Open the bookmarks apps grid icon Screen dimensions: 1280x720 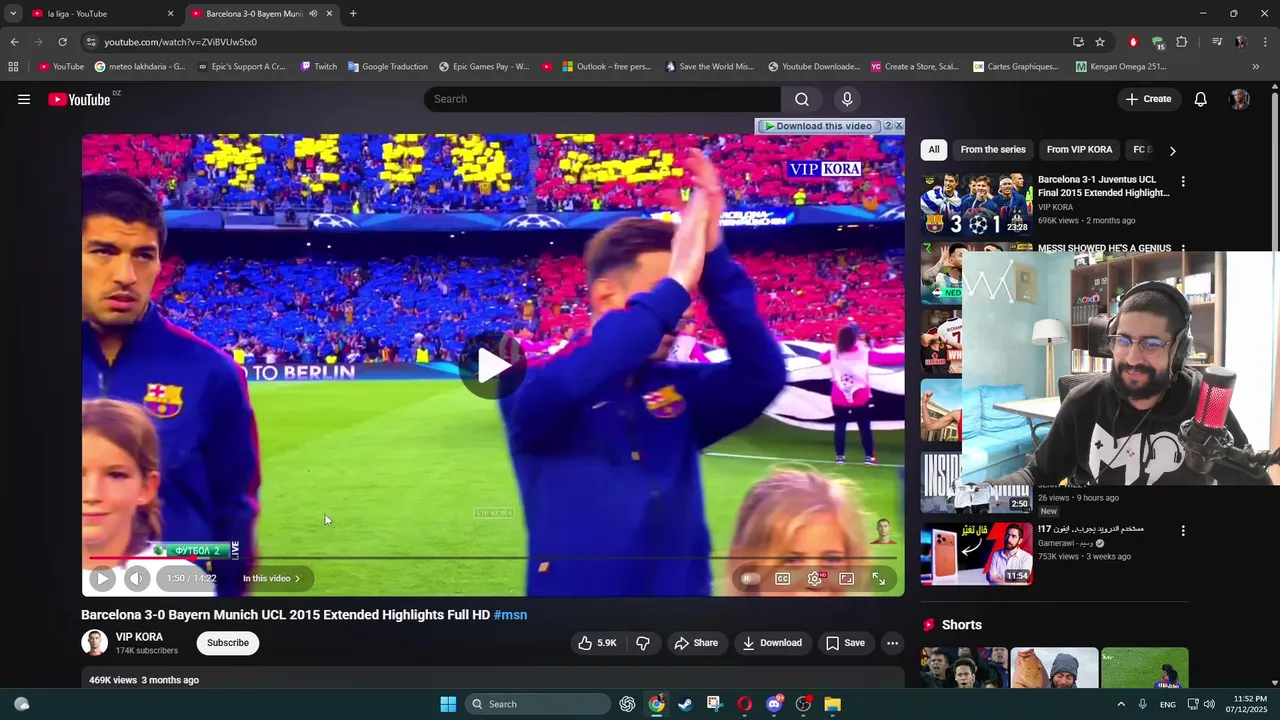13,67
